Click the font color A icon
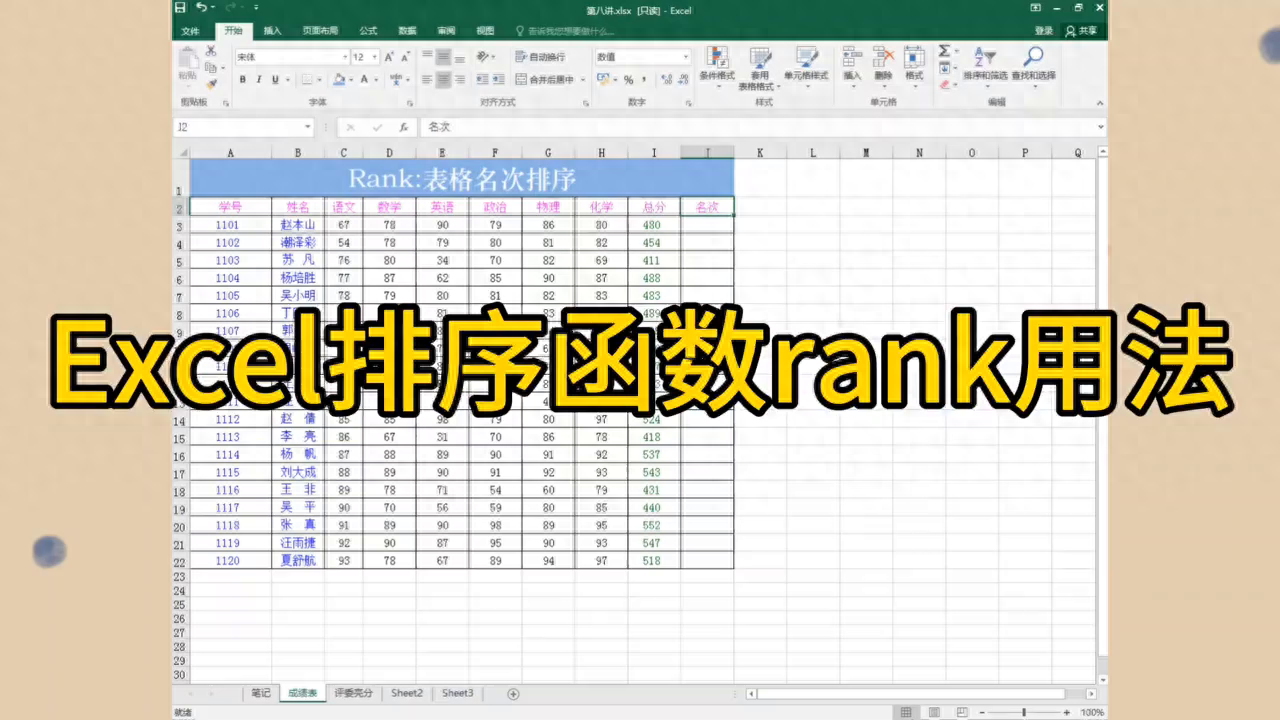This screenshot has width=1280, height=720. tap(364, 79)
